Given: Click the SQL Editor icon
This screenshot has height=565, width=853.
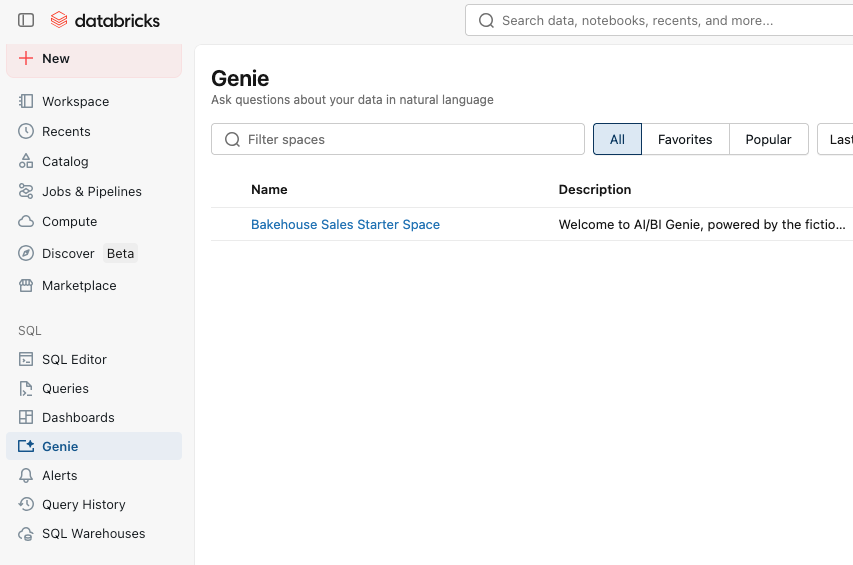Looking at the screenshot, I should (26, 359).
